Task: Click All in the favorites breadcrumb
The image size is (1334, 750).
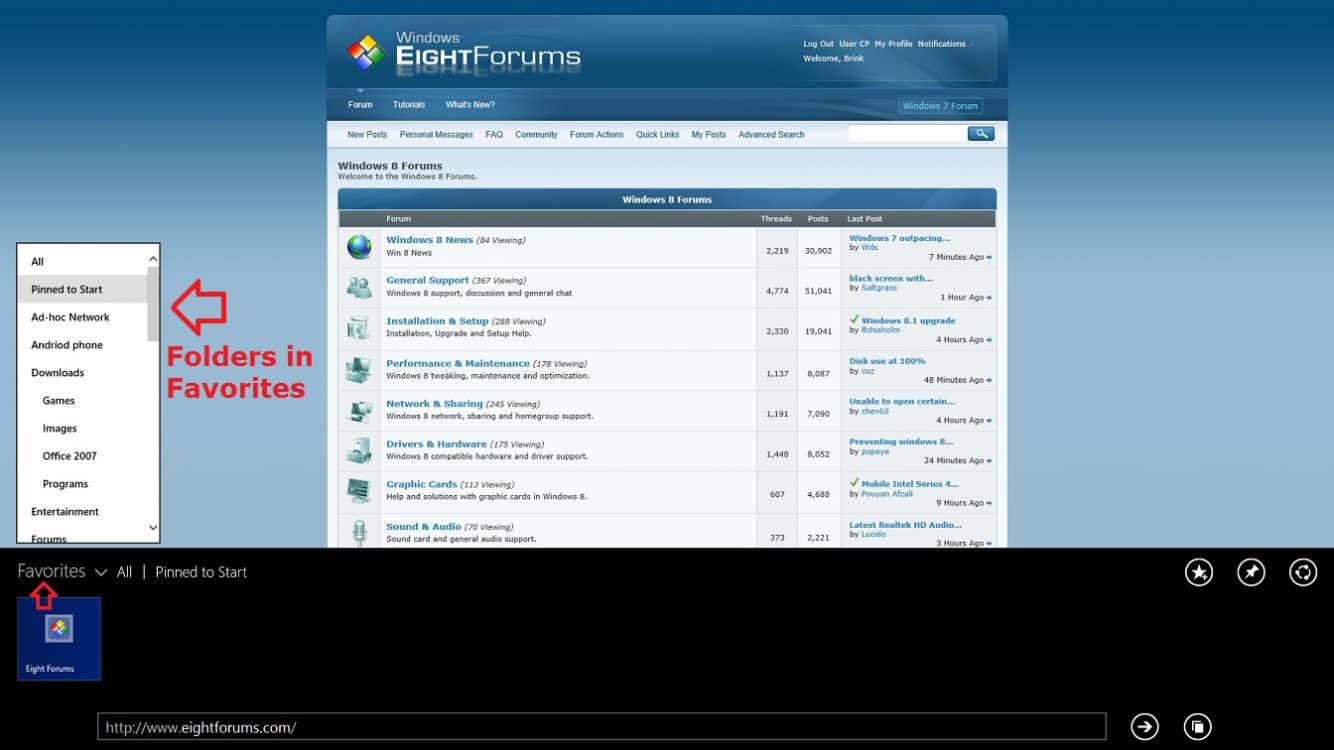Action: [124, 572]
